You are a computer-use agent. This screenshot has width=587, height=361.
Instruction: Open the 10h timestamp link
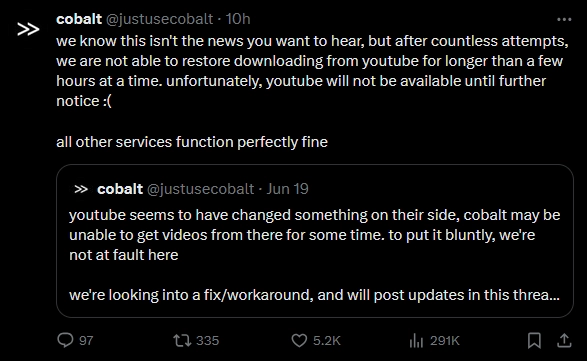[238, 19]
